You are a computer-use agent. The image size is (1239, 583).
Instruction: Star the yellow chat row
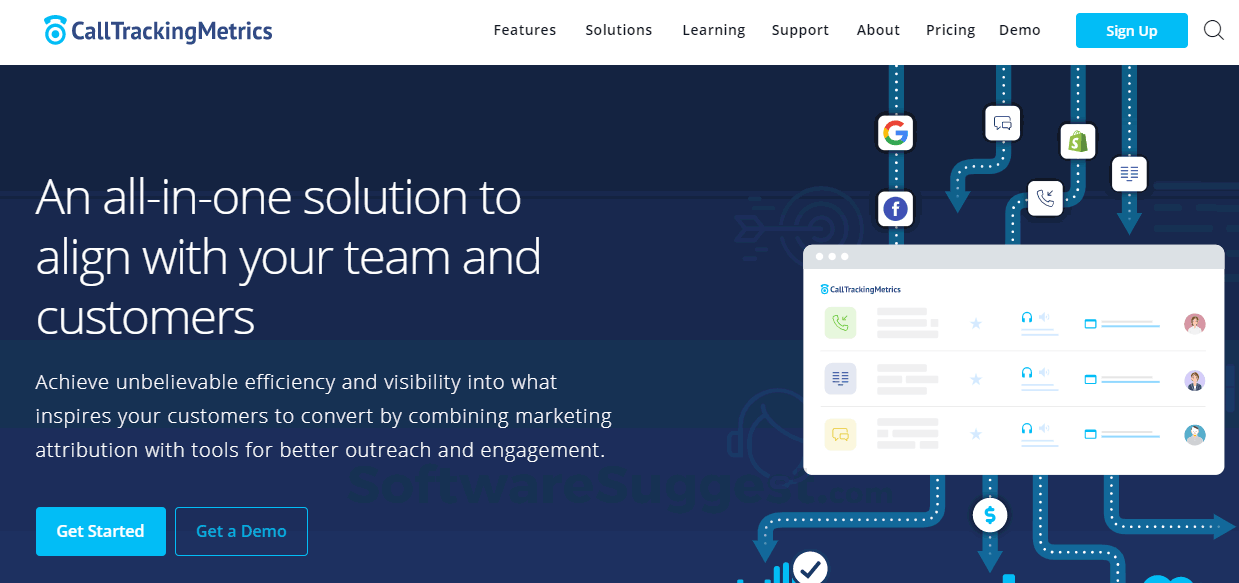tap(976, 434)
